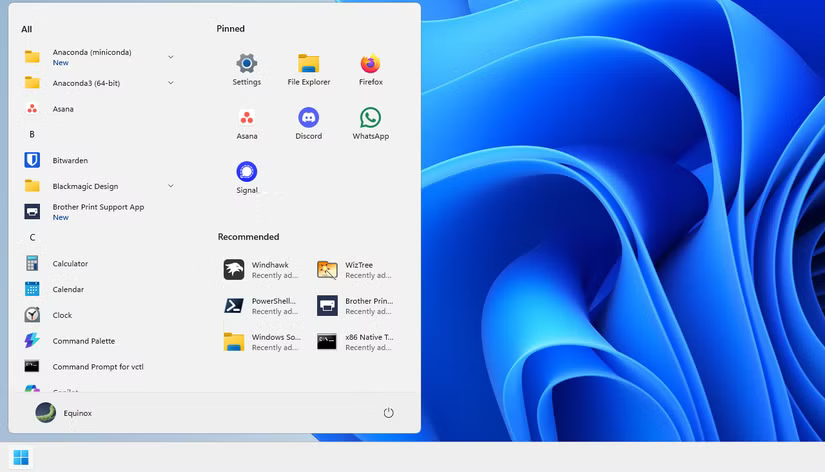Expand the Anaconda (miniconda) folder
This screenshot has width=825, height=472.
click(x=171, y=57)
